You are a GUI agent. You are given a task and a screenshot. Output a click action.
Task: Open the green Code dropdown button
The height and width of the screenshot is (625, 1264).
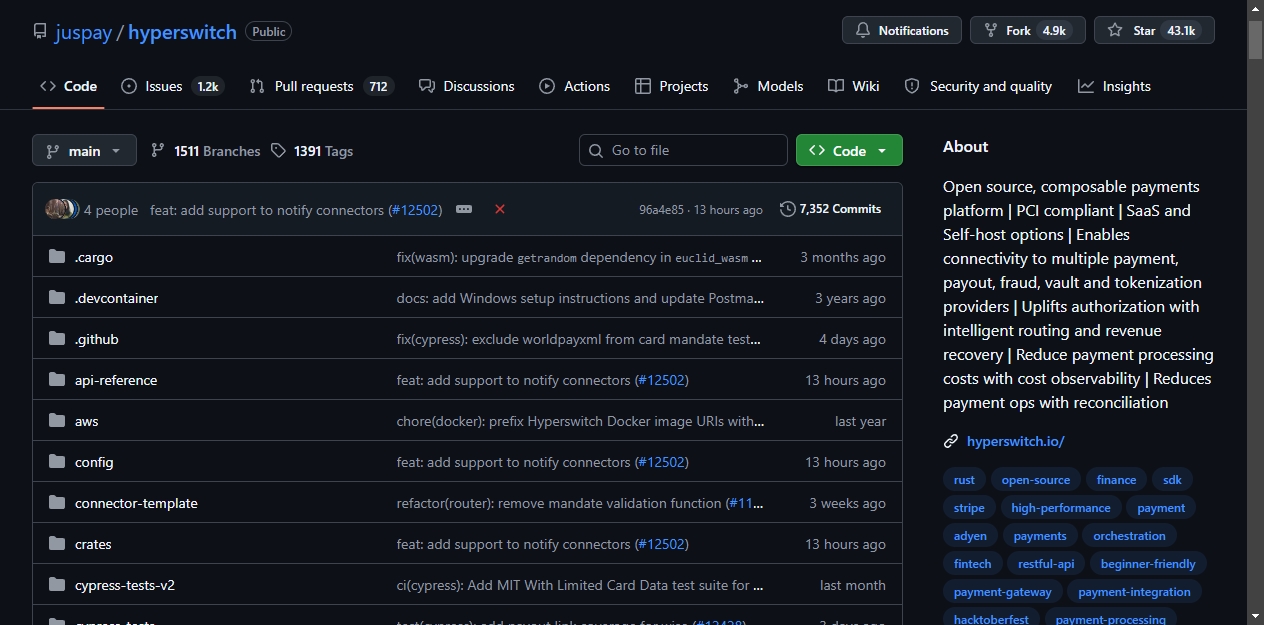tap(849, 150)
